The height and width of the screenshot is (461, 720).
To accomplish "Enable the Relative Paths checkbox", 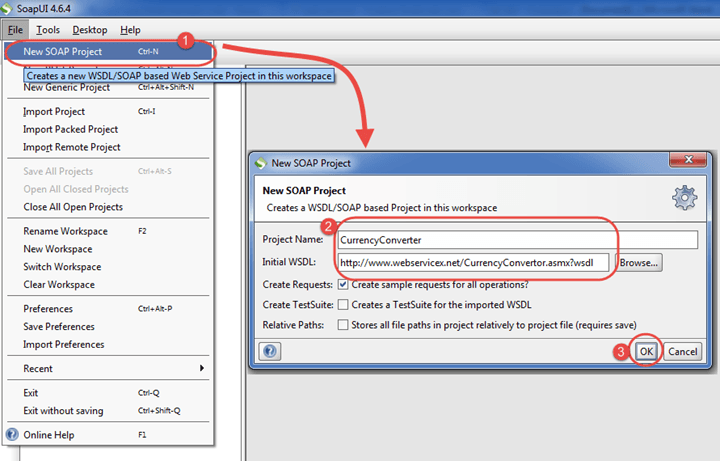I will point(344,325).
